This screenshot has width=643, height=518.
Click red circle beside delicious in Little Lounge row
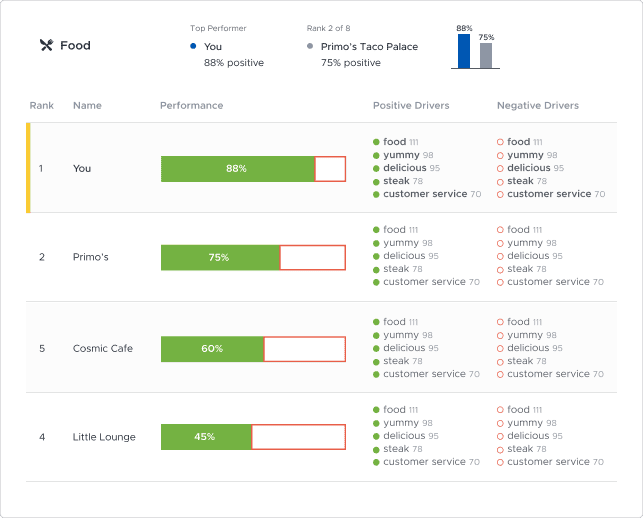pos(500,436)
